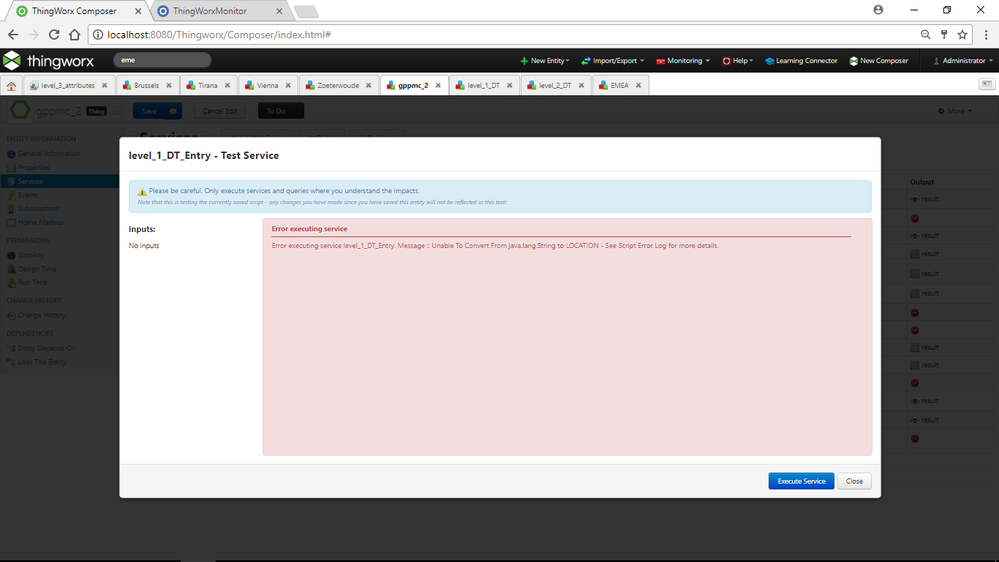Image resolution: width=999 pixels, height=562 pixels.
Task: Open browser home page
Action: 75,34
